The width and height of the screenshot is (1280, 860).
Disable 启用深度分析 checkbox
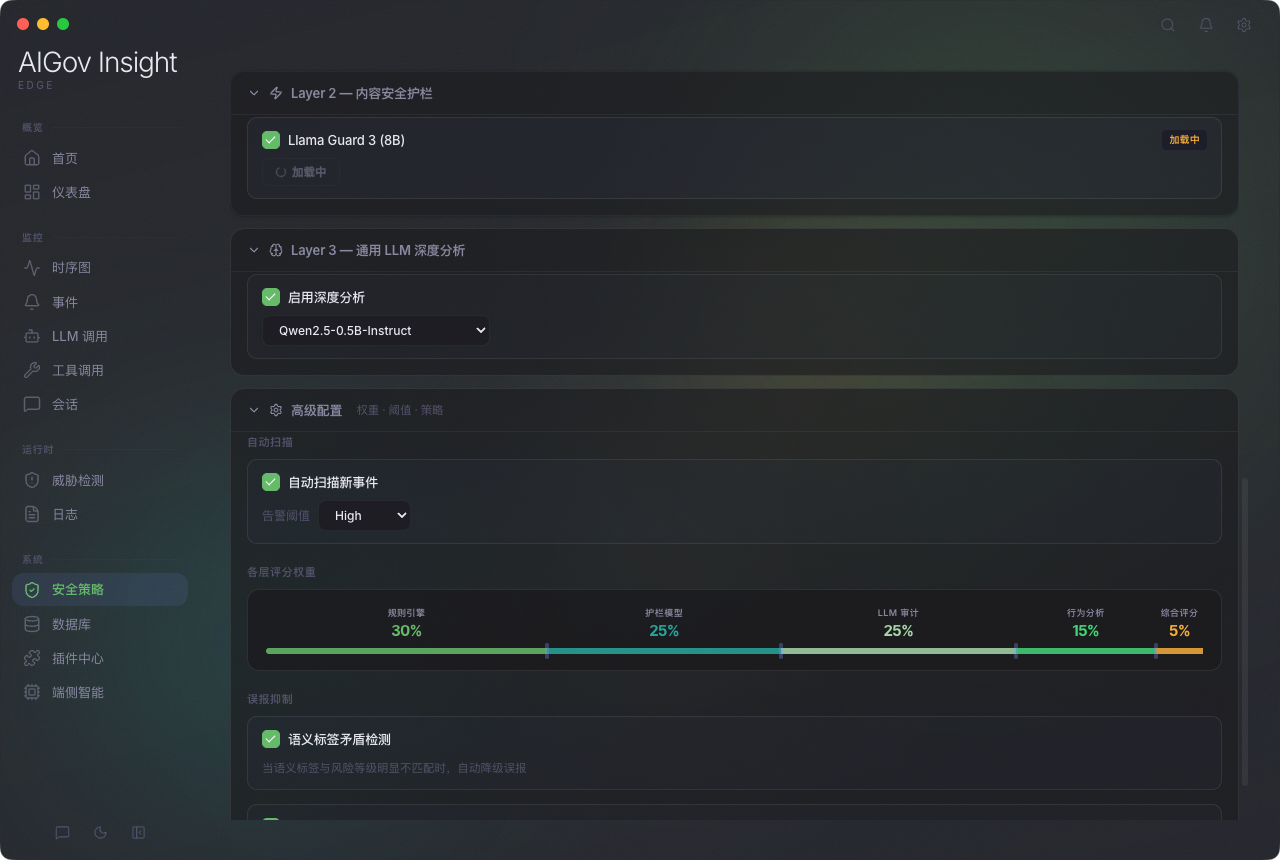[270, 297]
